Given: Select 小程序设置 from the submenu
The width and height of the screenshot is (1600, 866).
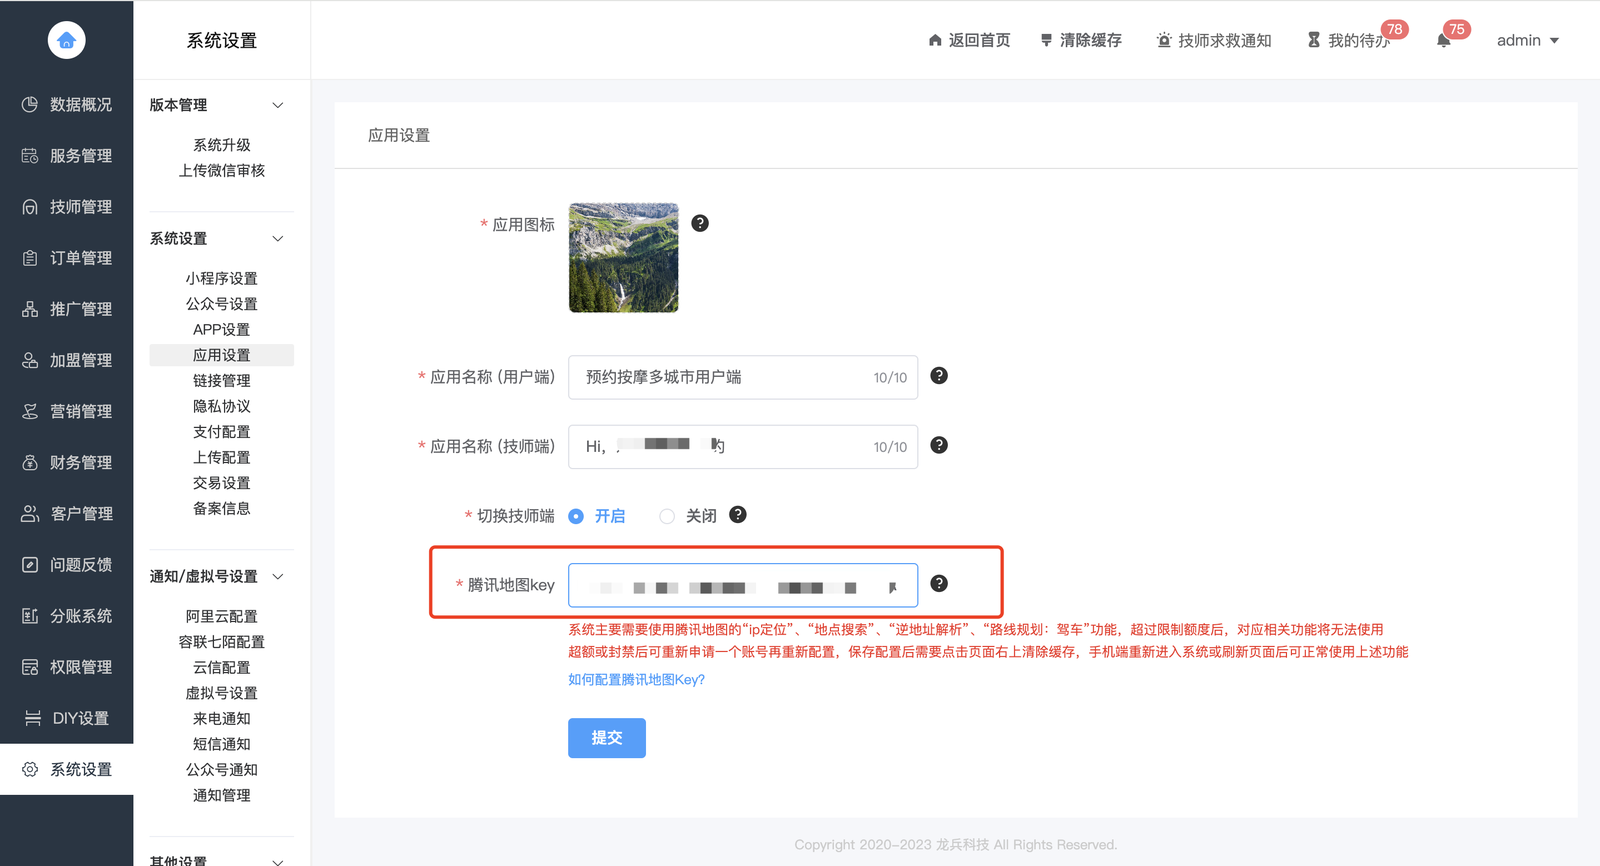Looking at the screenshot, I should tap(221, 278).
